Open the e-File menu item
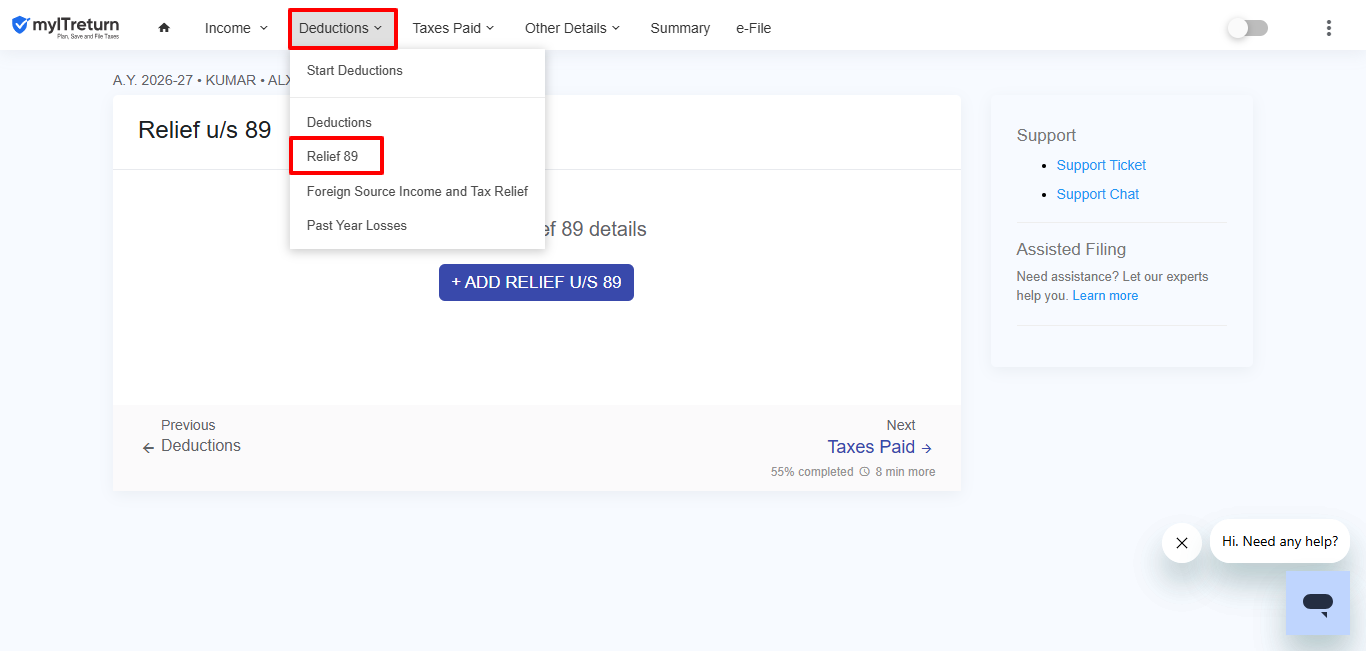Viewport: 1366px width, 651px height. [x=753, y=28]
